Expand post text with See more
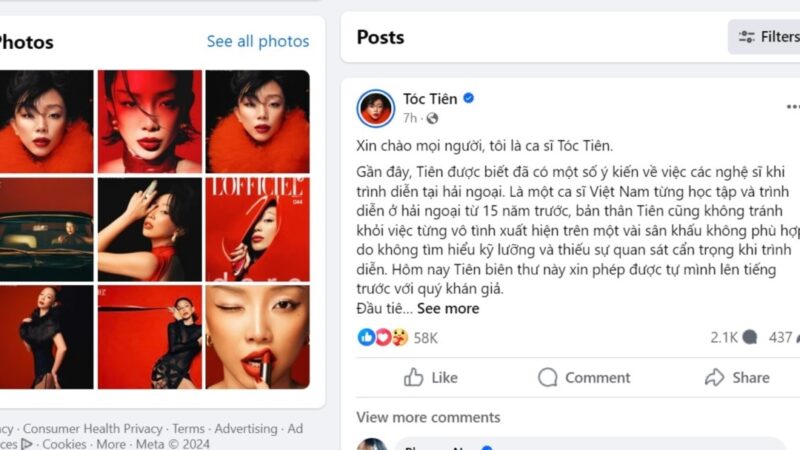 448,308
